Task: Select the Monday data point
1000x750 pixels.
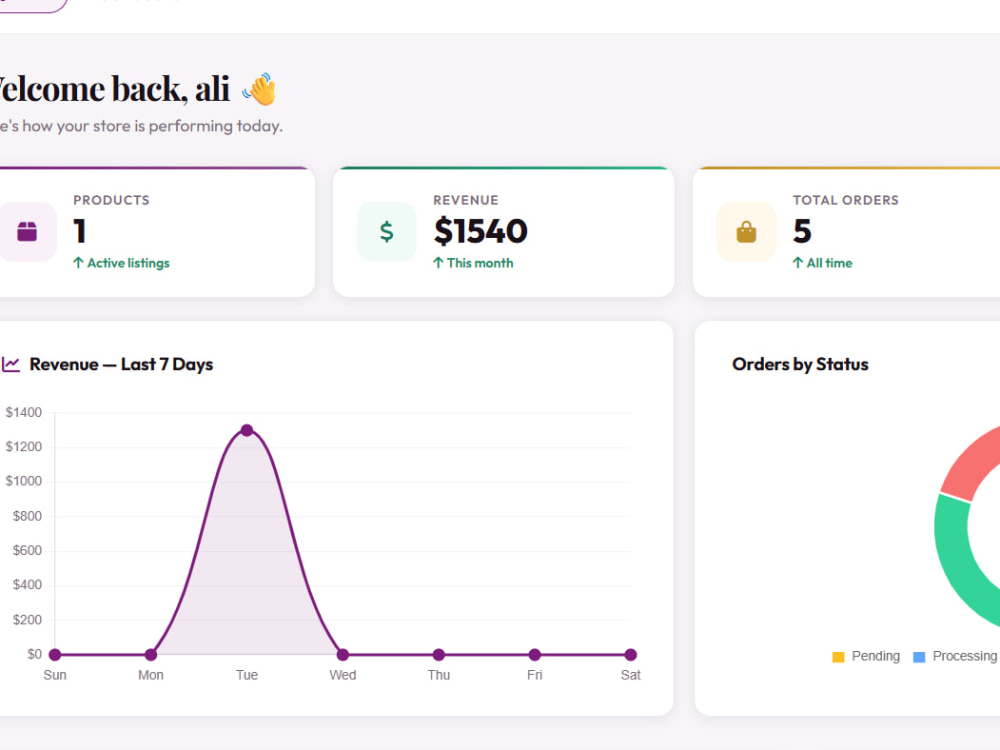Action: pyautogui.click(x=151, y=654)
